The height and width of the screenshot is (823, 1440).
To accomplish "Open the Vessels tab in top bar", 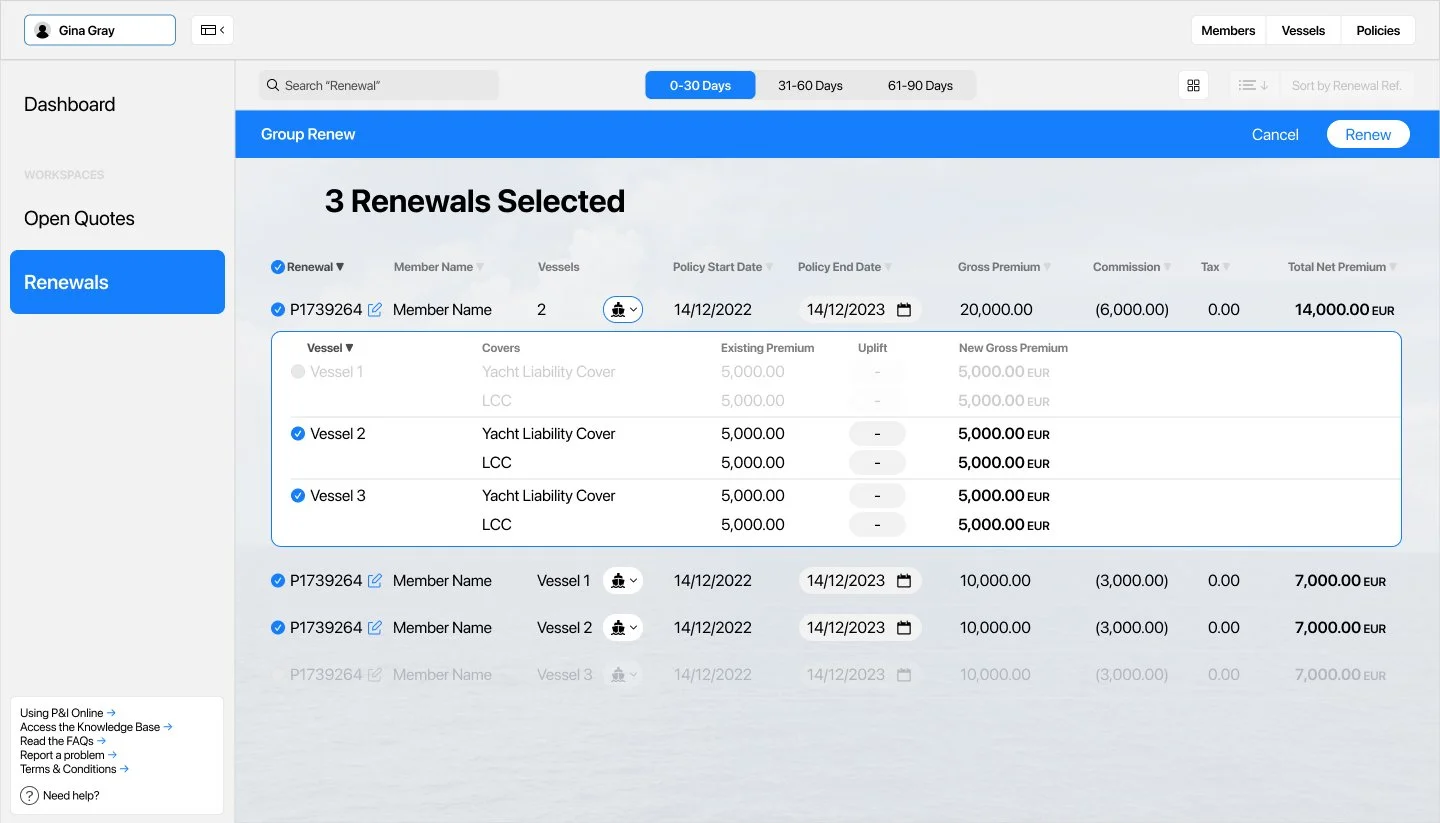I will click(1303, 30).
